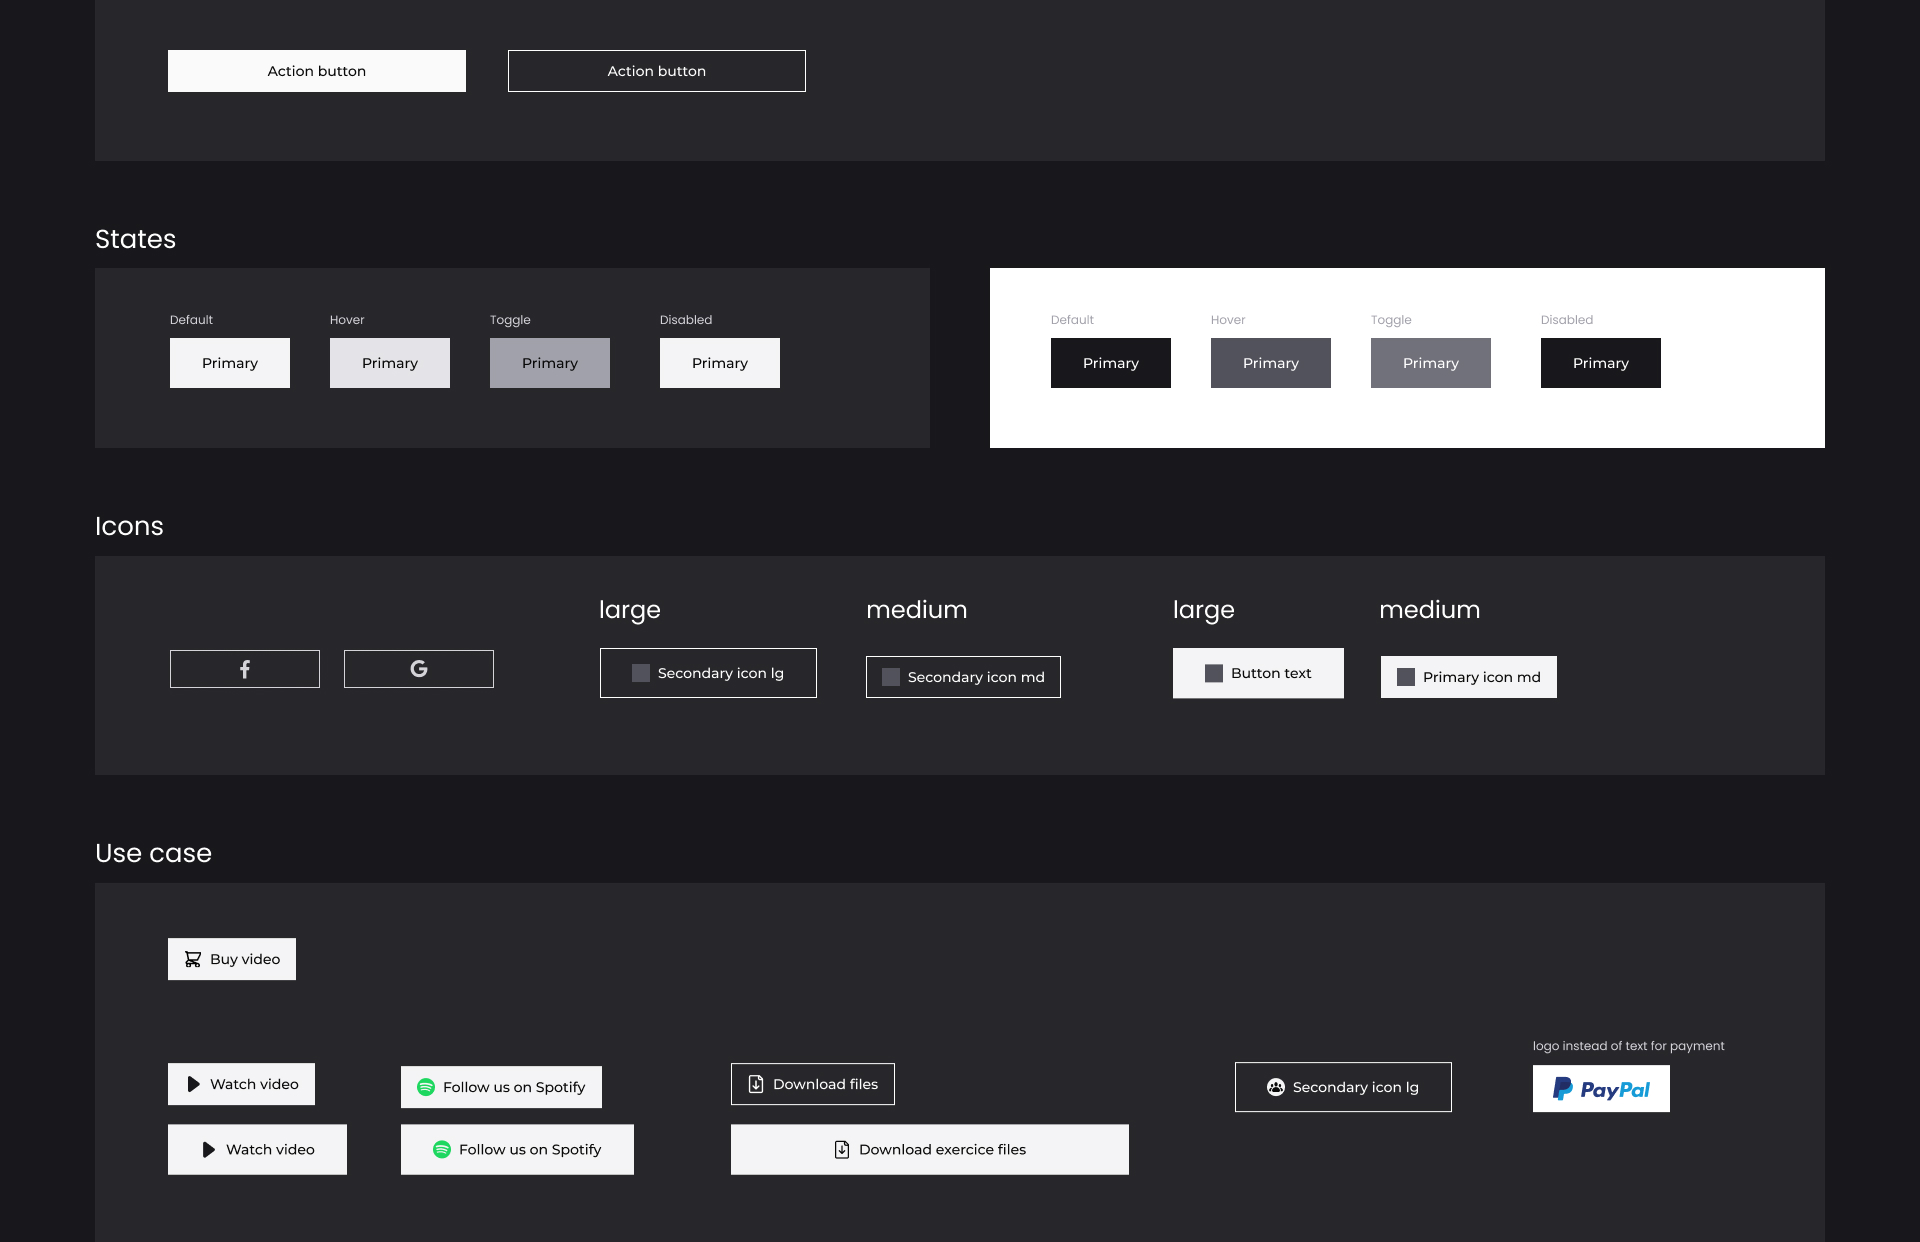This screenshot has height=1242, width=1920.
Task: Click the Default label on the white panel
Action: click(1072, 320)
